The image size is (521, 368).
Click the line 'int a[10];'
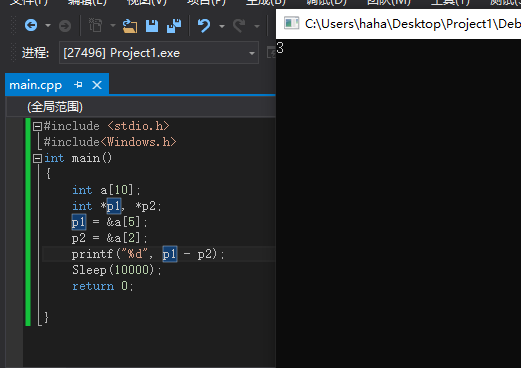[106, 190]
